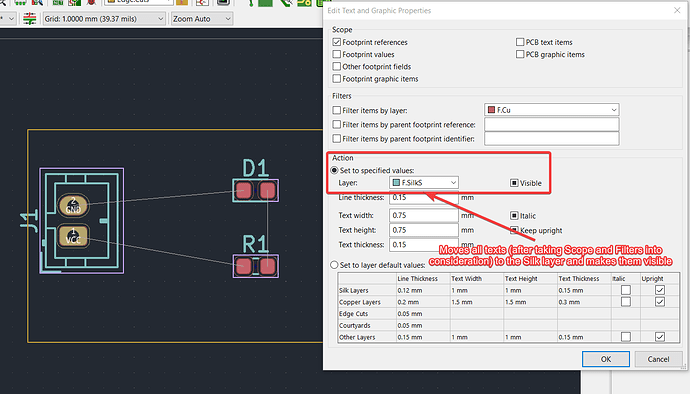Open the F.SilkS layer dropdown
Screen dimensions: 690x394
424,183
